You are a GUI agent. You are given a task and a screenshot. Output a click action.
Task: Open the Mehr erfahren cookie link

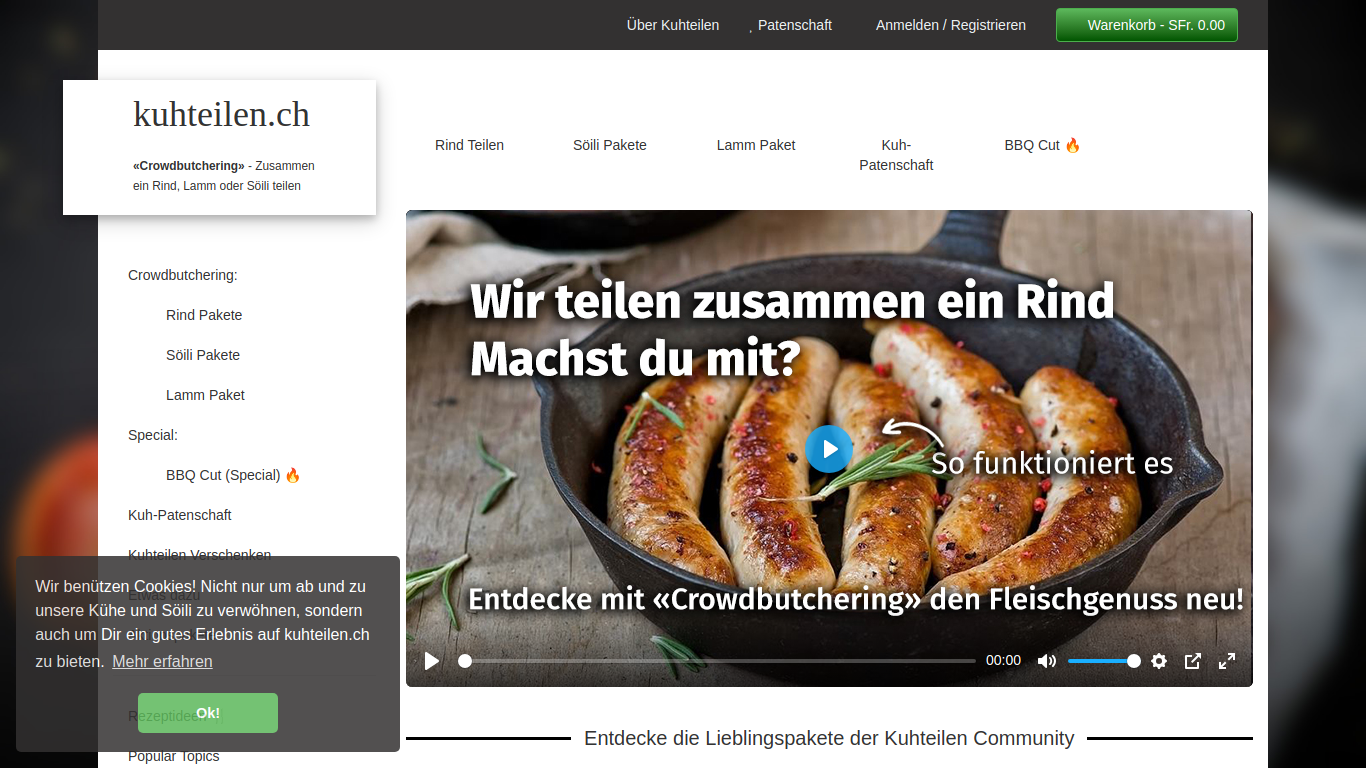(x=162, y=661)
